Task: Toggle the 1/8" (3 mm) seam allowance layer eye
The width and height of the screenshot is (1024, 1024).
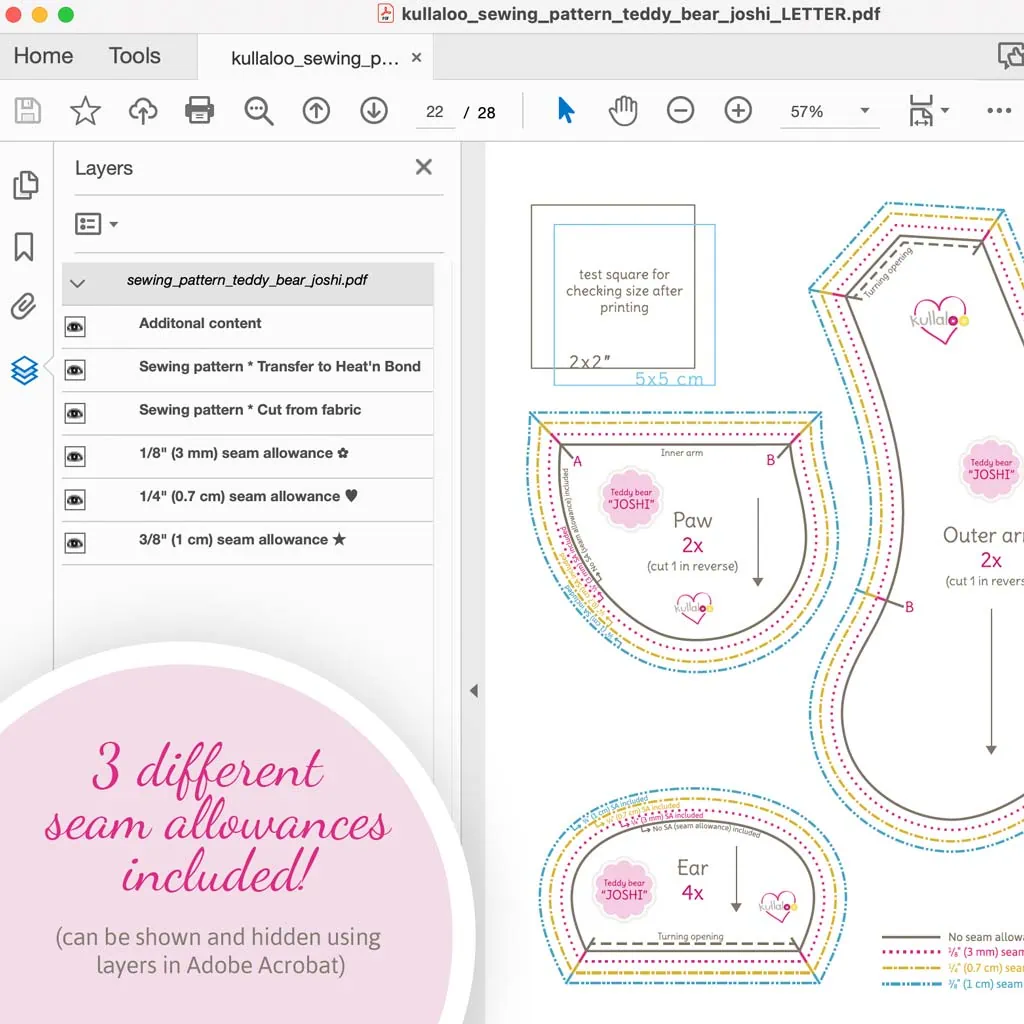Action: click(x=75, y=456)
